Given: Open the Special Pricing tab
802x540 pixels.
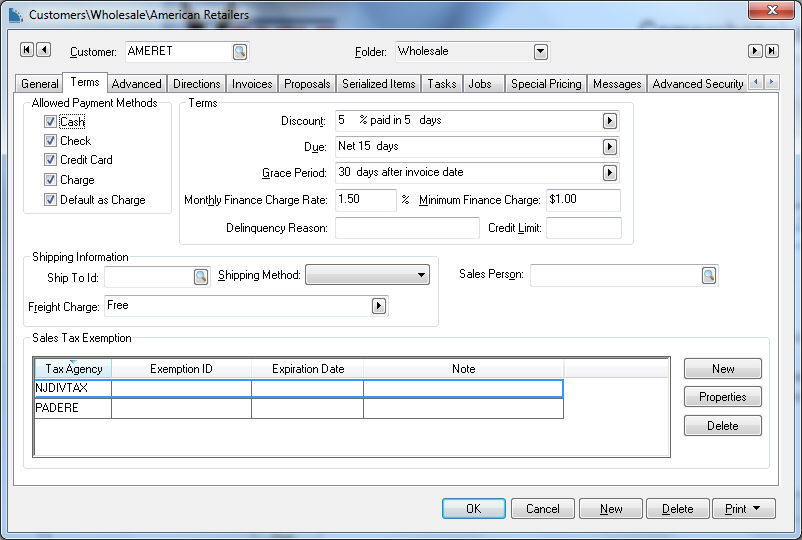Looking at the screenshot, I should tap(545, 84).
